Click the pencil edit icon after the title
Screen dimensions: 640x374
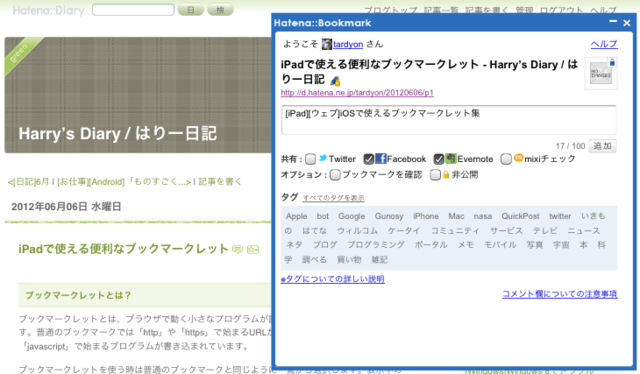(x=335, y=81)
